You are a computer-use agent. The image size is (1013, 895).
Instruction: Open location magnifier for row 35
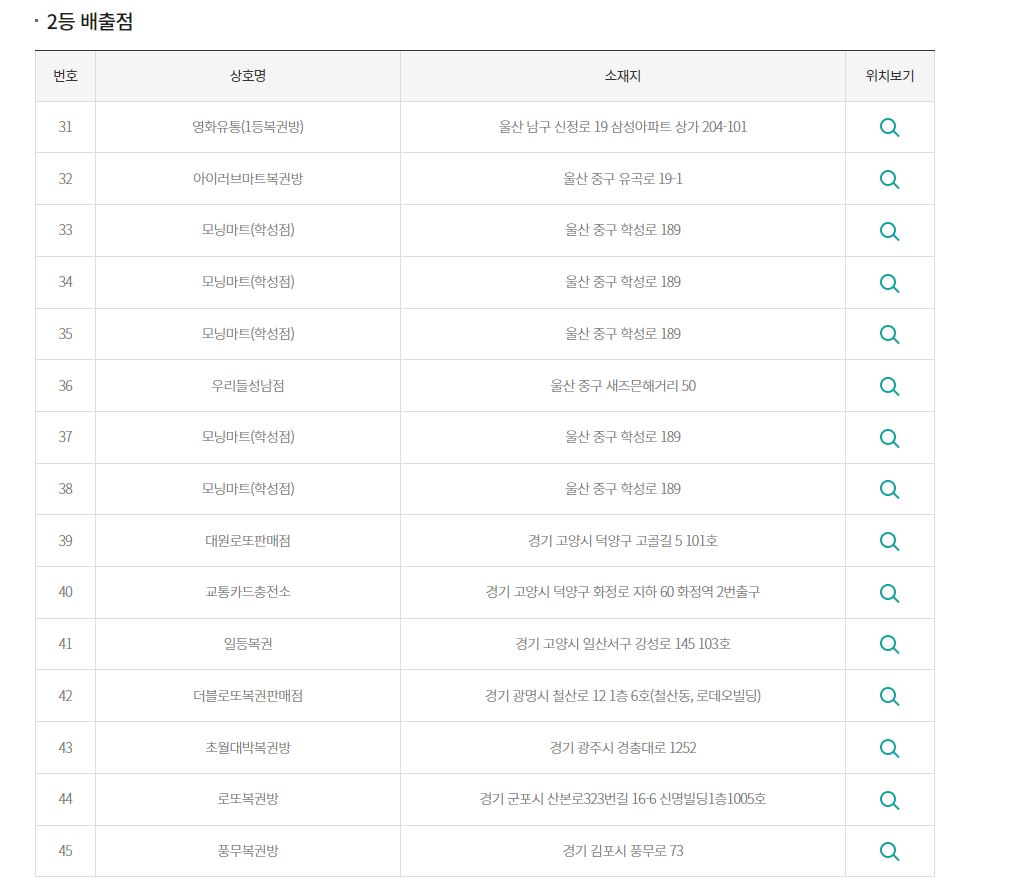coord(889,334)
